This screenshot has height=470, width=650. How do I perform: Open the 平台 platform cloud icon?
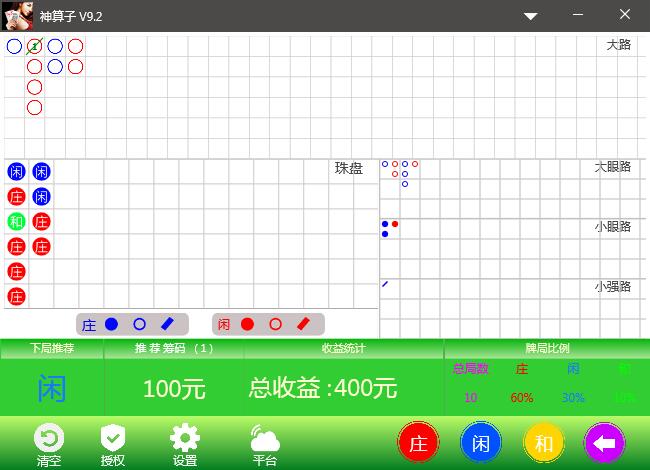pos(265,438)
